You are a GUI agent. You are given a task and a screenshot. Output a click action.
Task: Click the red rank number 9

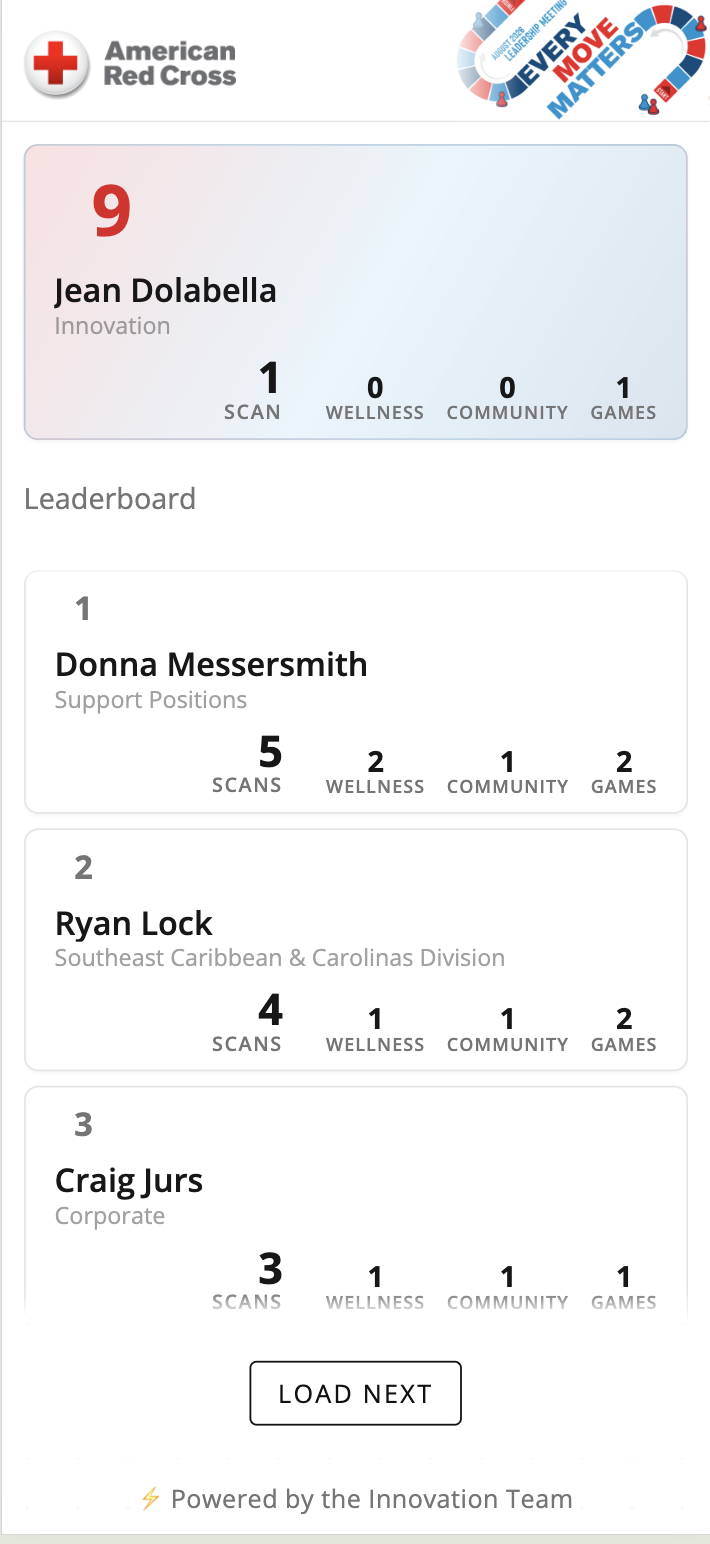(112, 211)
